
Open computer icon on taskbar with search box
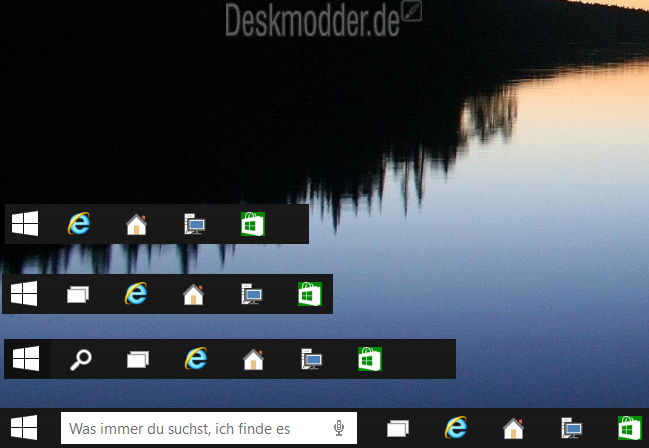click(x=572, y=428)
